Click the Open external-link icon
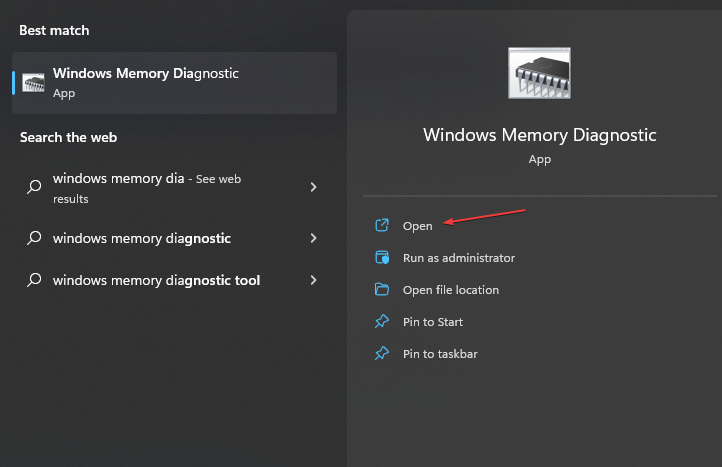722x467 pixels. [x=381, y=226]
